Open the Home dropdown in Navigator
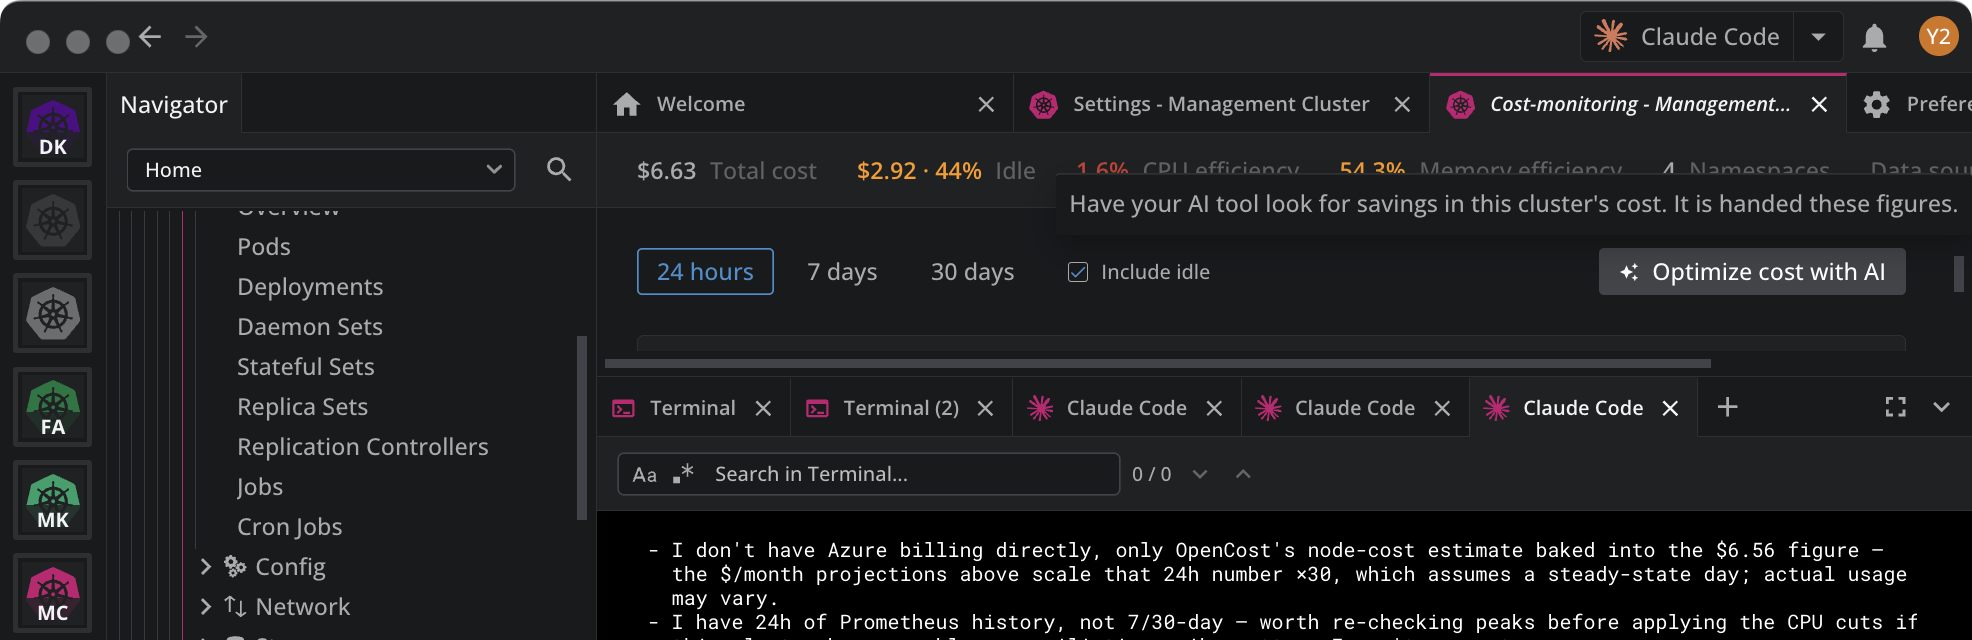The image size is (1972, 640). point(321,170)
